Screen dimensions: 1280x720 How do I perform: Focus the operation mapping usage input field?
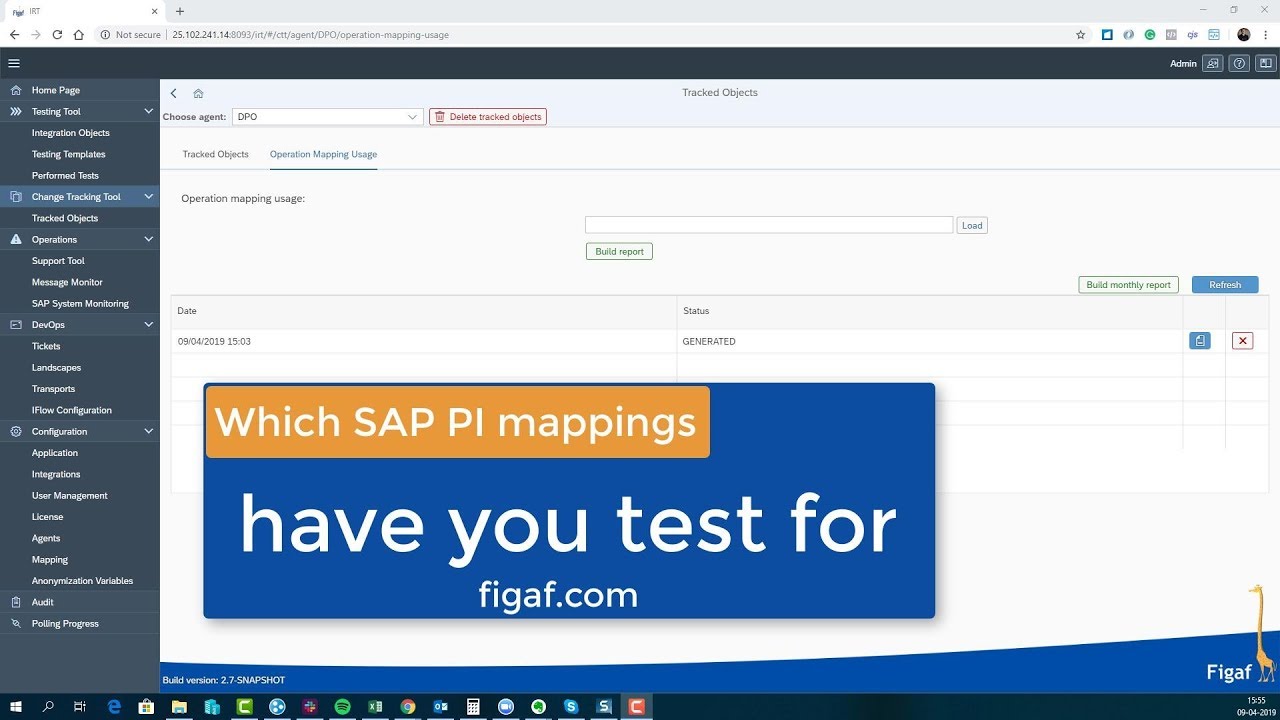coord(769,226)
